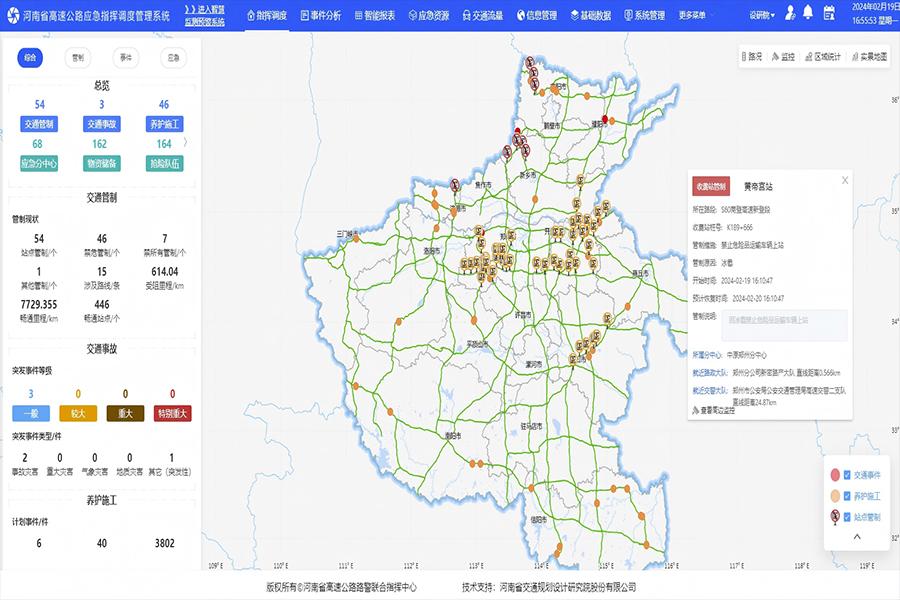
Task: Click the system logo icon at top-left
Action: click(13, 16)
